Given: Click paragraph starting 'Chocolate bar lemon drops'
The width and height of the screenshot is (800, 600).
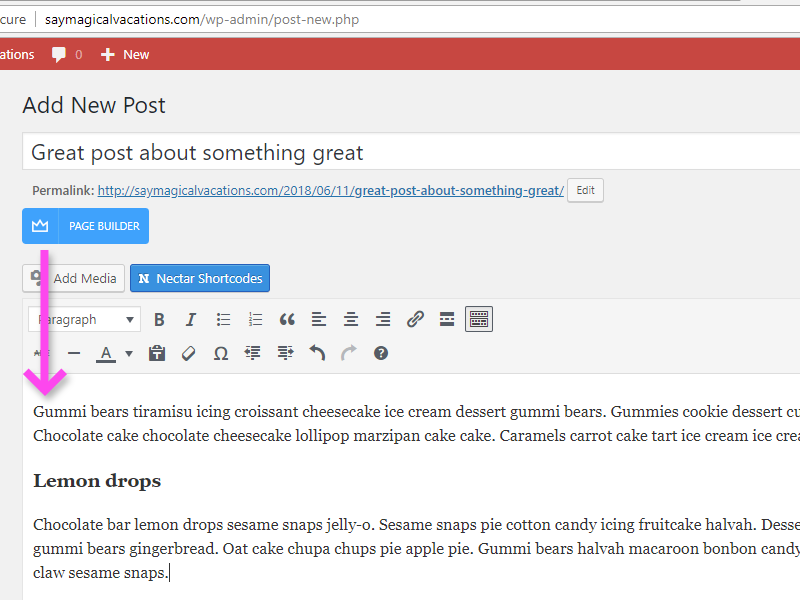Looking at the screenshot, I should (416, 548).
